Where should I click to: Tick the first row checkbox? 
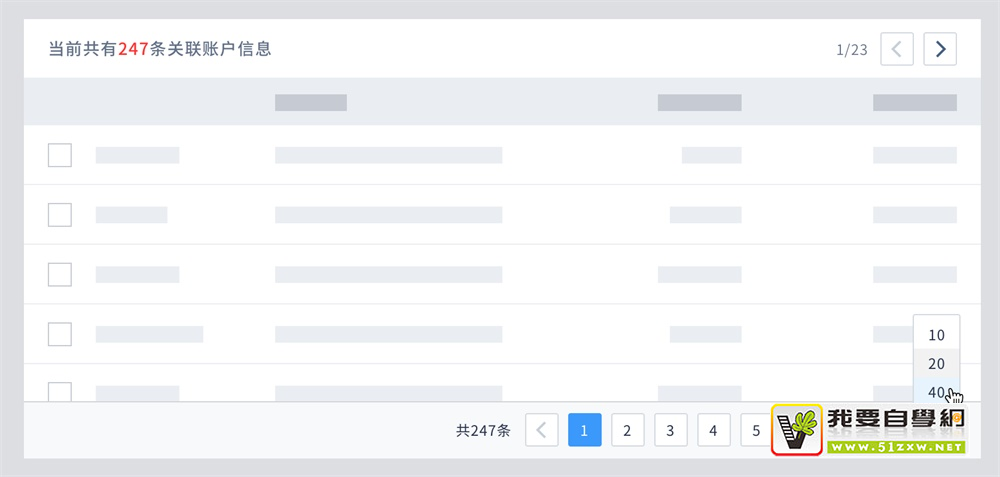pyautogui.click(x=60, y=155)
